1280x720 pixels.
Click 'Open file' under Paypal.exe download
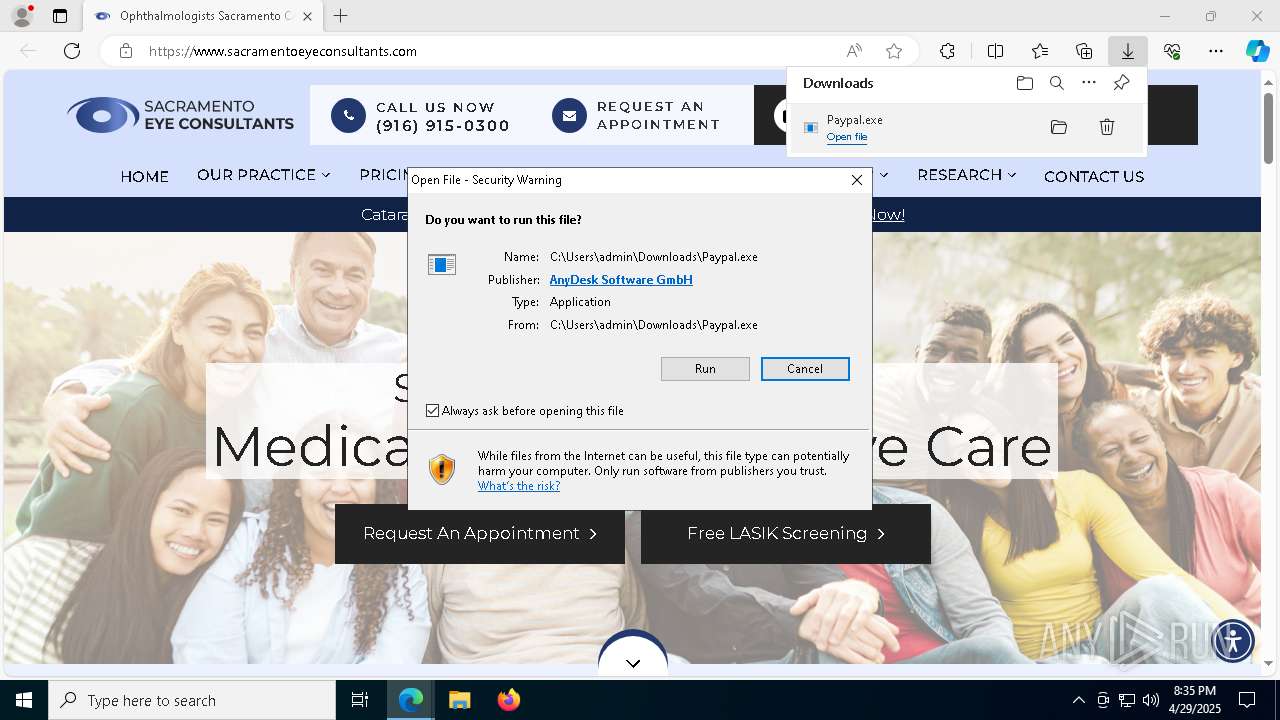point(847,137)
